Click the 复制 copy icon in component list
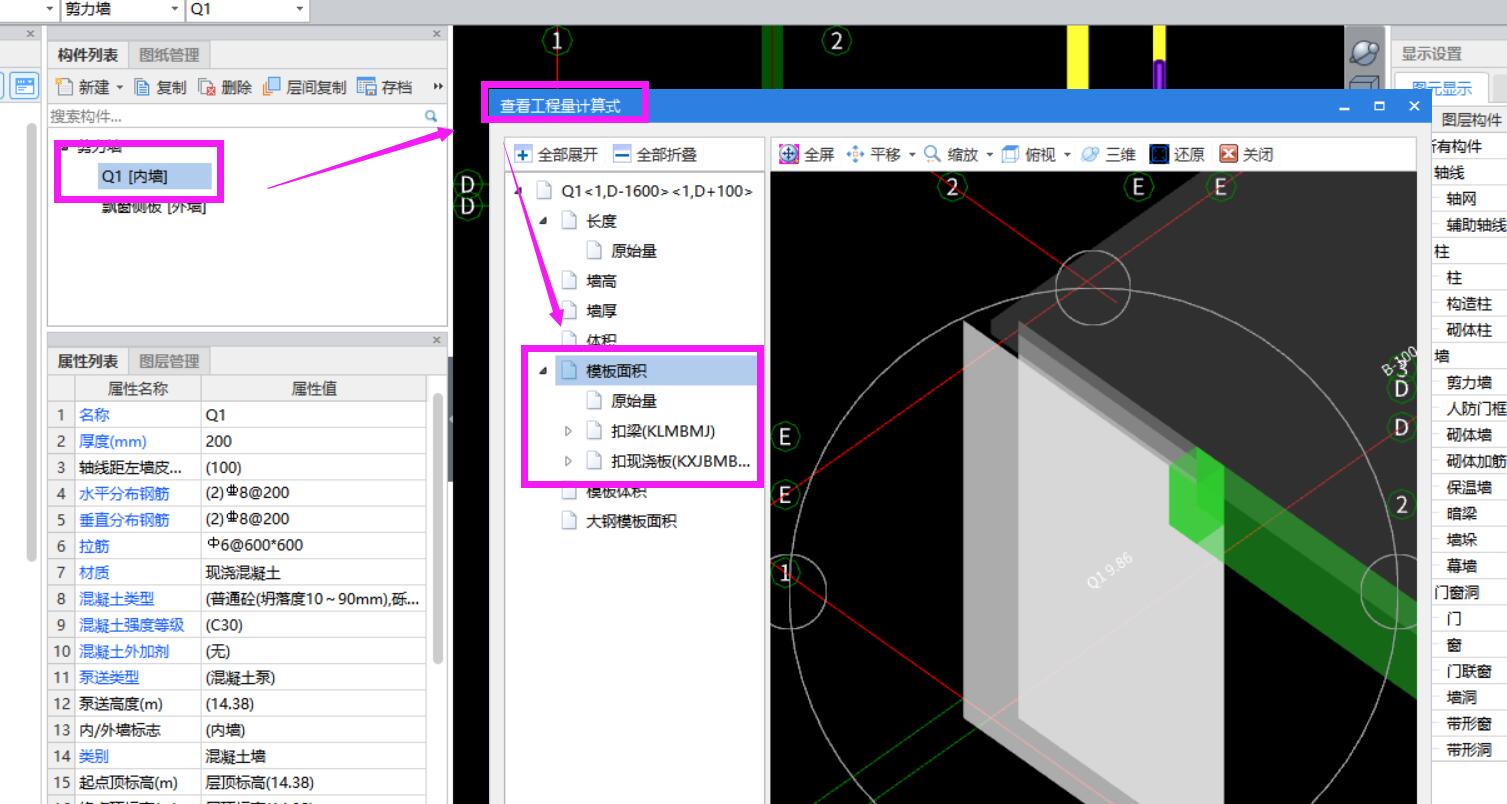The image size is (1507, 804). (x=141, y=87)
